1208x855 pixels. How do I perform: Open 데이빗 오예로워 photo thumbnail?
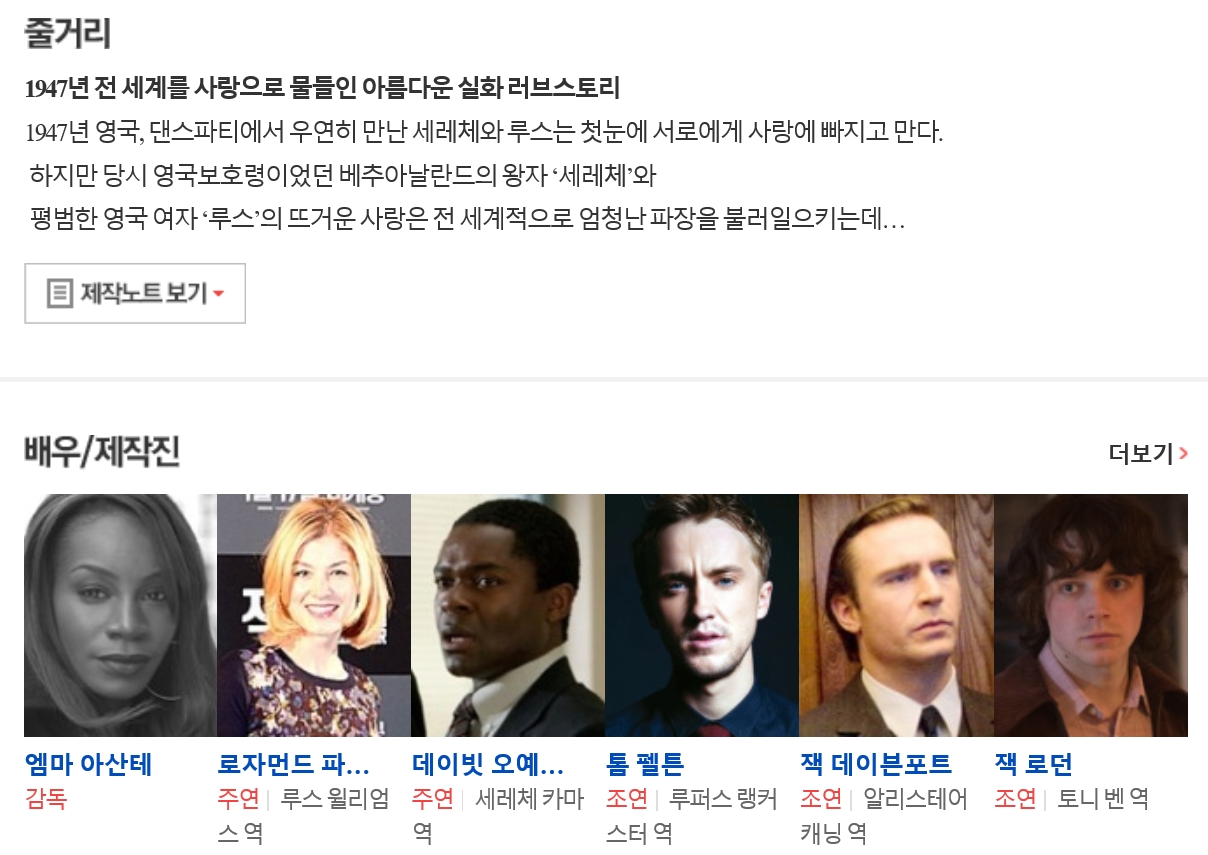pos(508,615)
